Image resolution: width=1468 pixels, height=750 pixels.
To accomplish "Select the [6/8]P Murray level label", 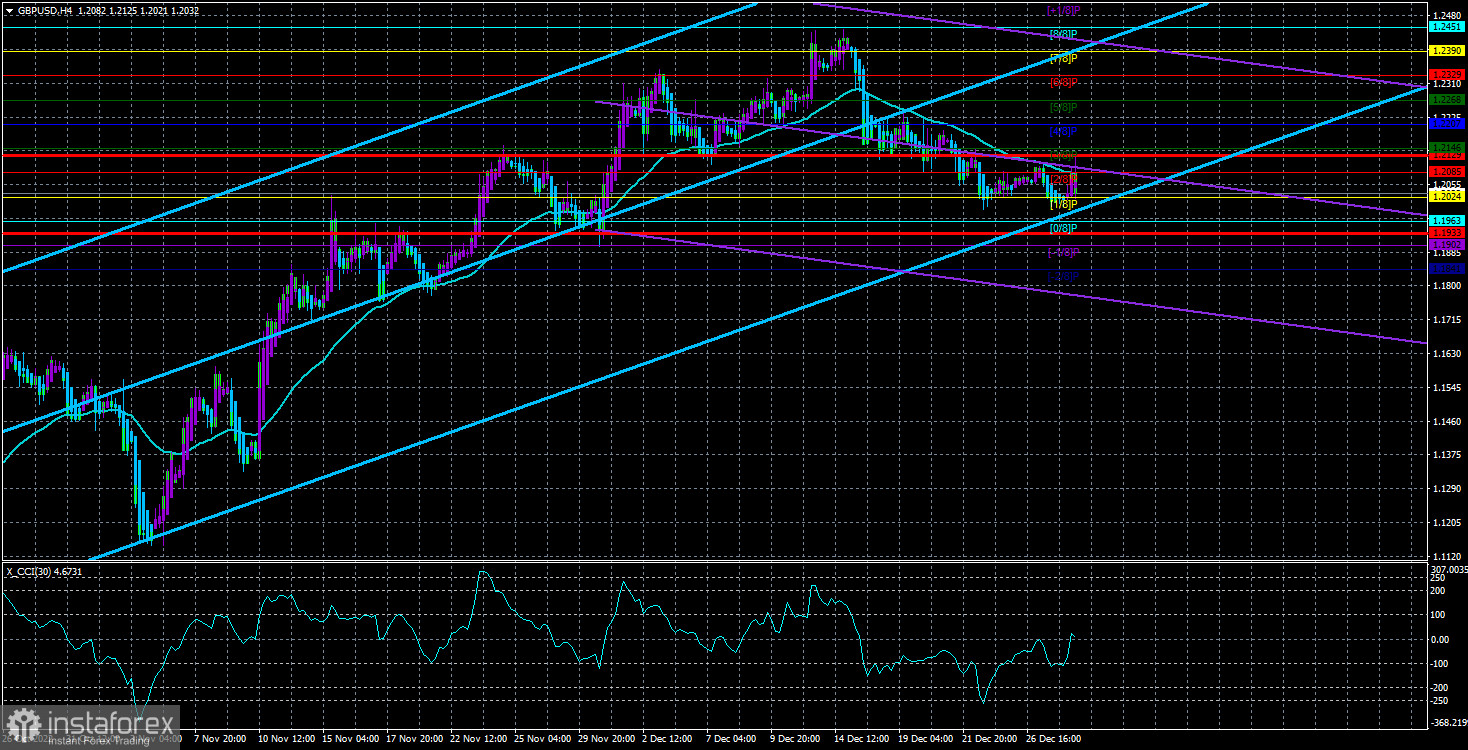I will [x=1063, y=82].
